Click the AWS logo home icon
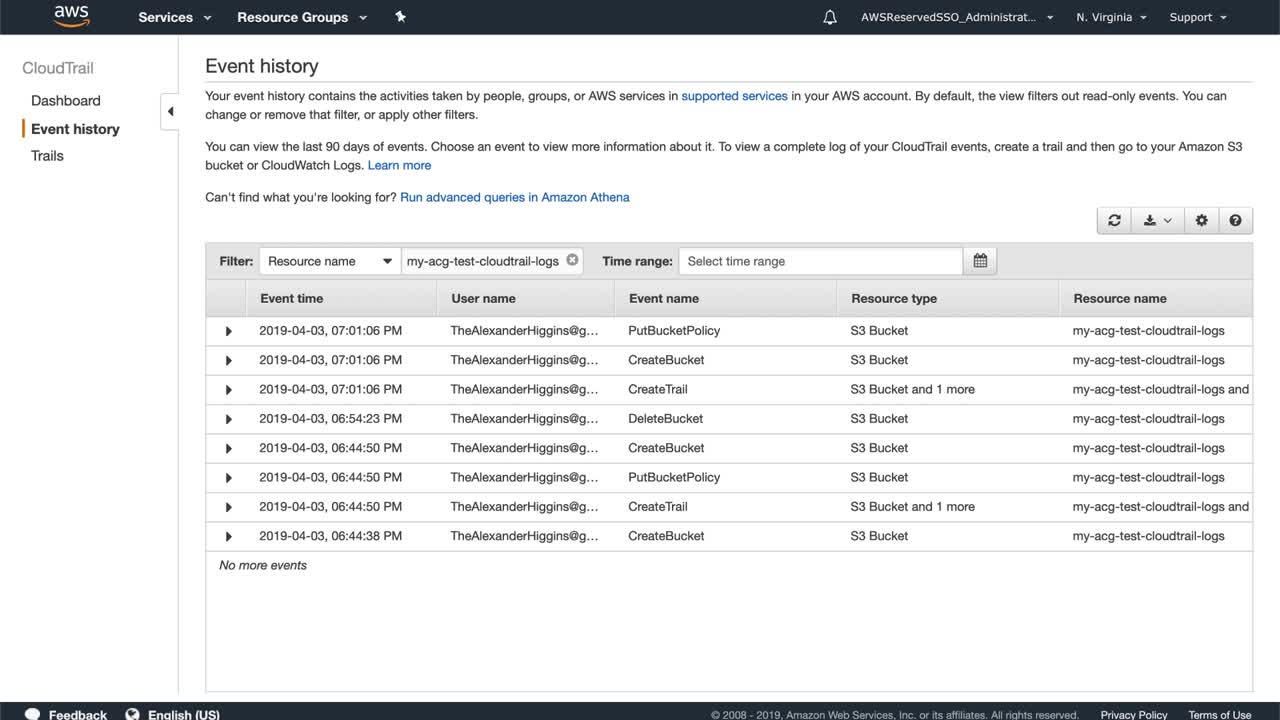 coord(71,16)
